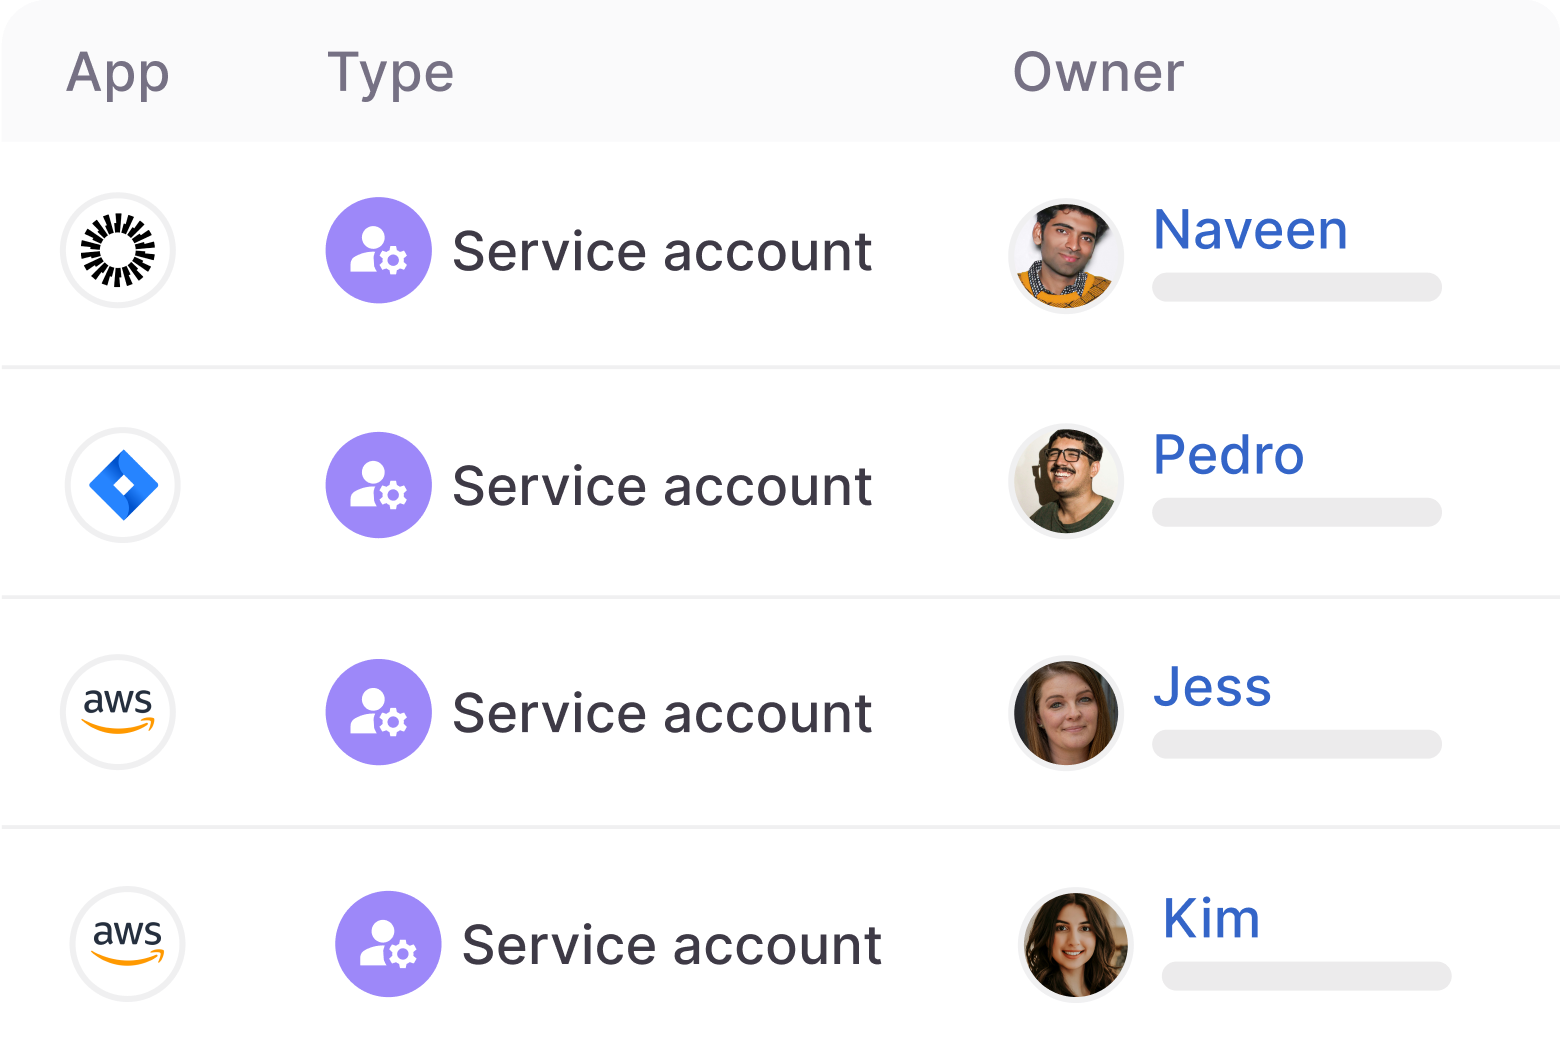Click the service account icon in Jess's row
This screenshot has height=1040, width=1560.
click(378, 712)
